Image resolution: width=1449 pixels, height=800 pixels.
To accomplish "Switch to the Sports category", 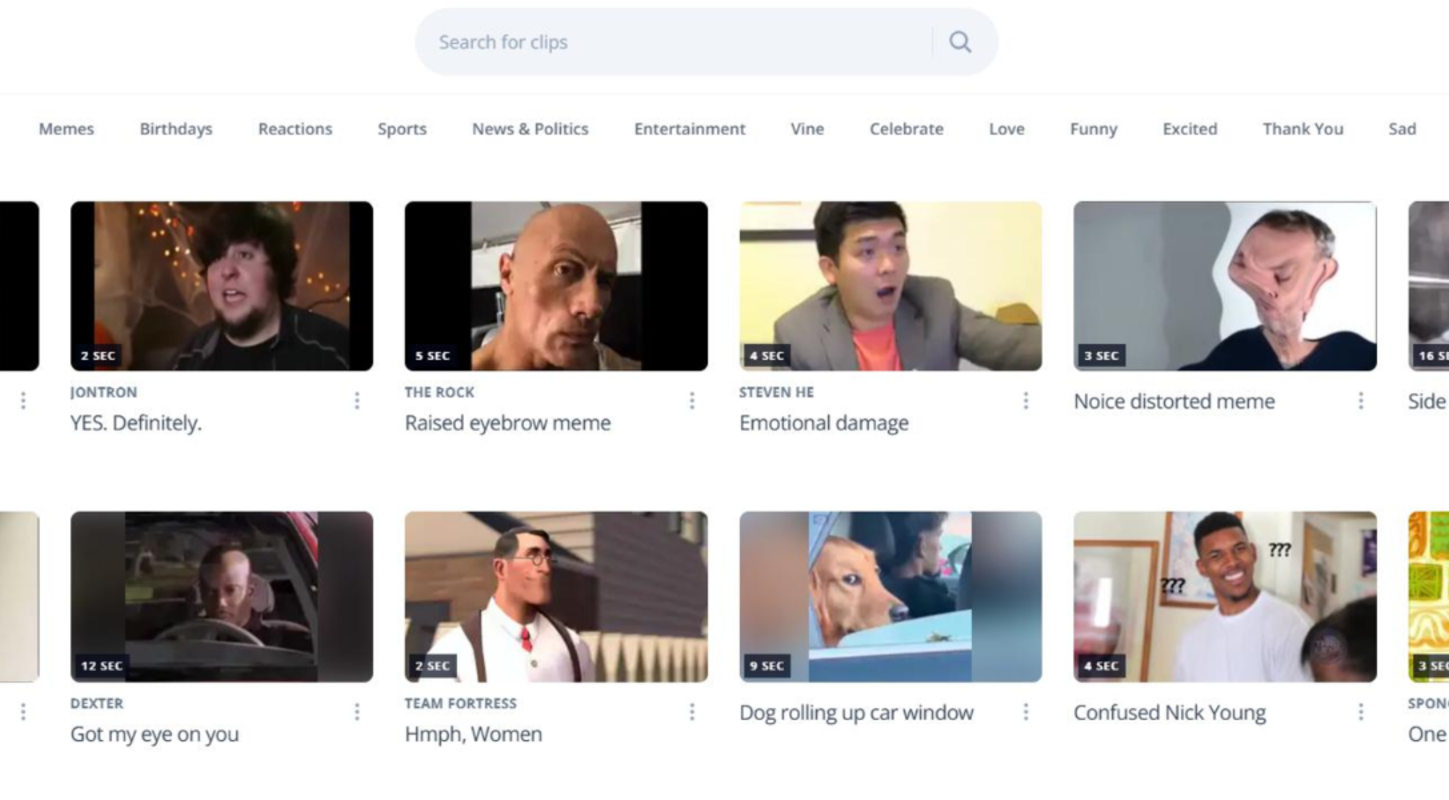I will (x=402, y=129).
